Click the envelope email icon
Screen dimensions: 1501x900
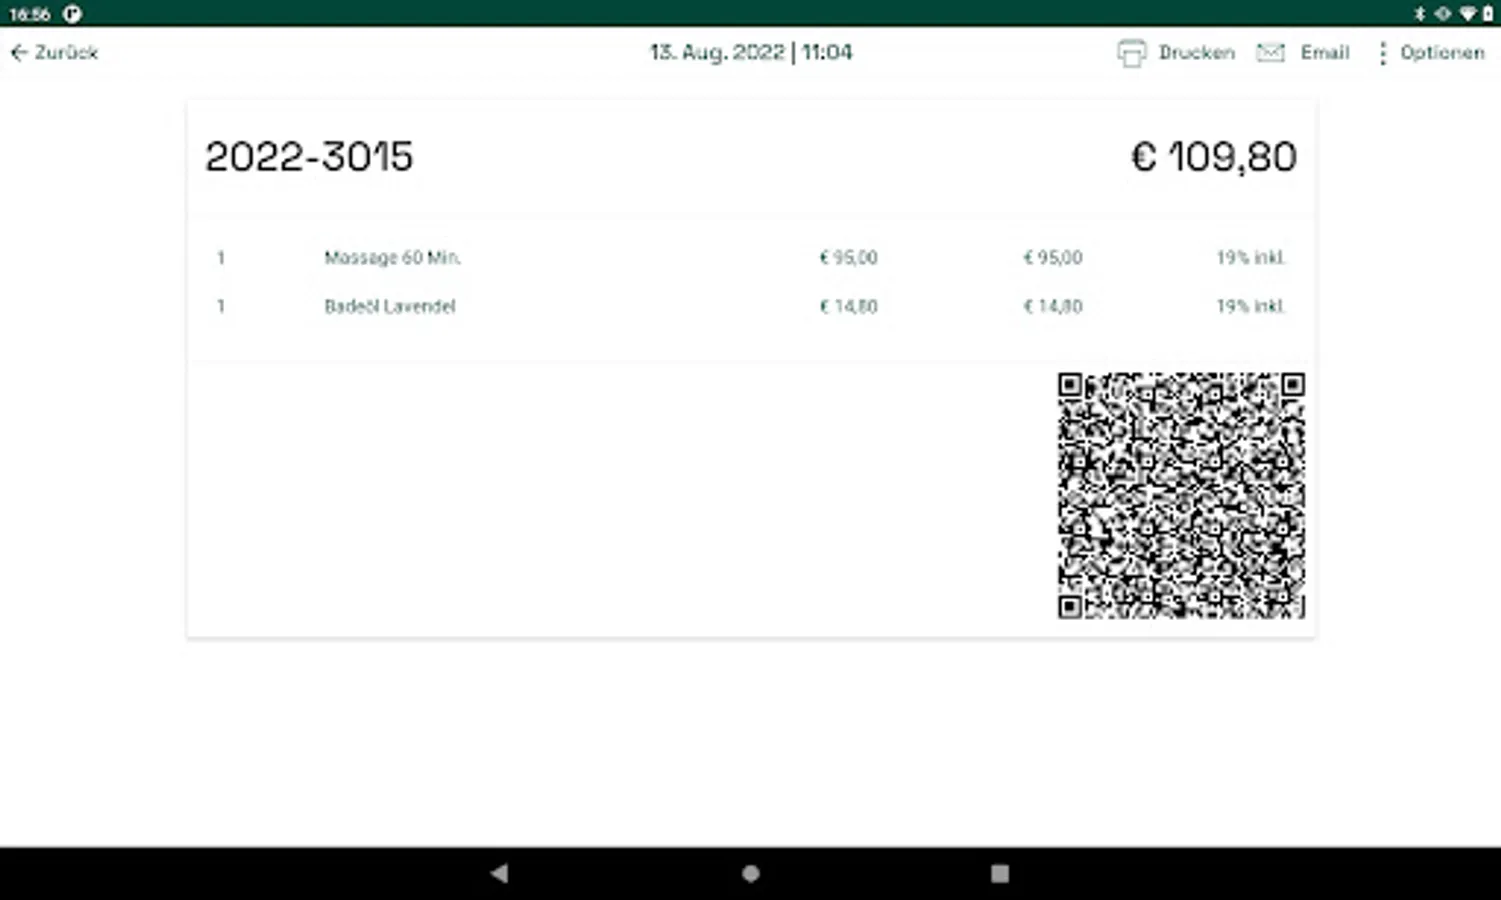click(x=1270, y=52)
